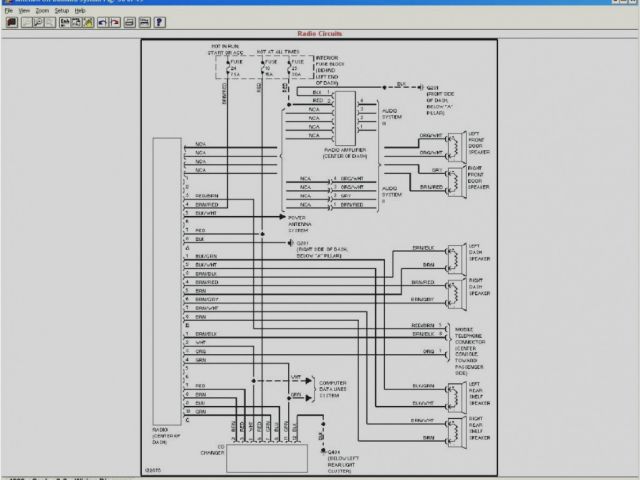Click the question mark help icon
This screenshot has width=640, height=480.
click(x=160, y=22)
